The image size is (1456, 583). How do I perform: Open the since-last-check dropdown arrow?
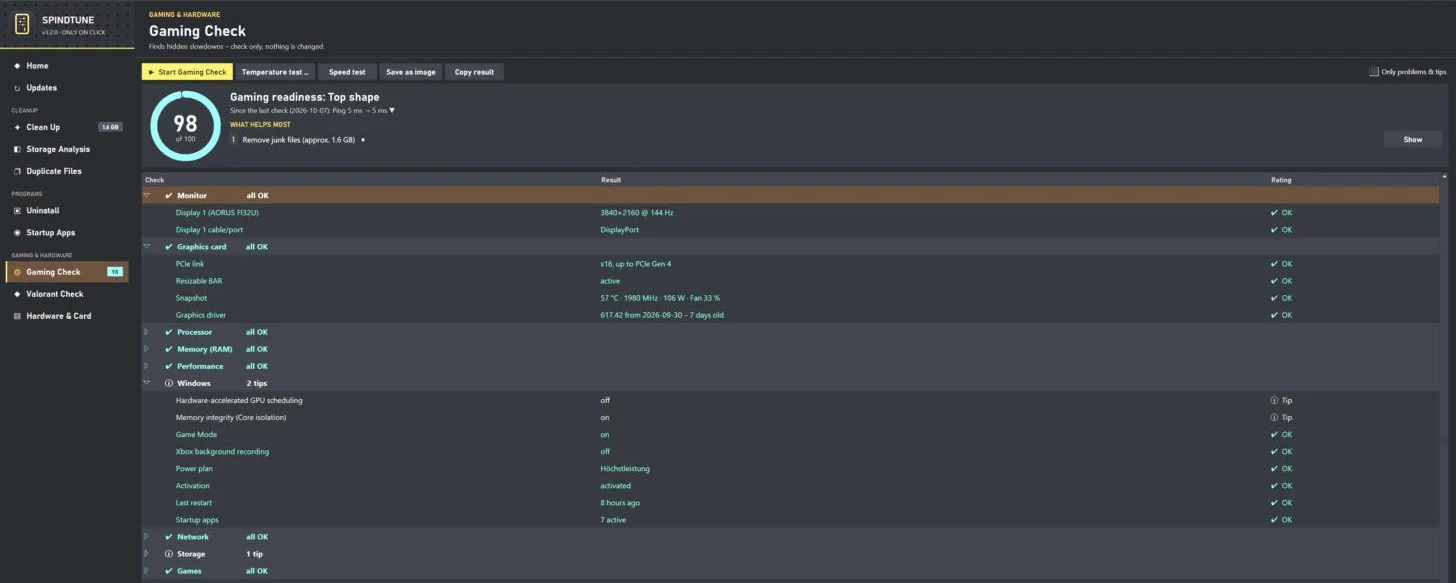click(392, 110)
